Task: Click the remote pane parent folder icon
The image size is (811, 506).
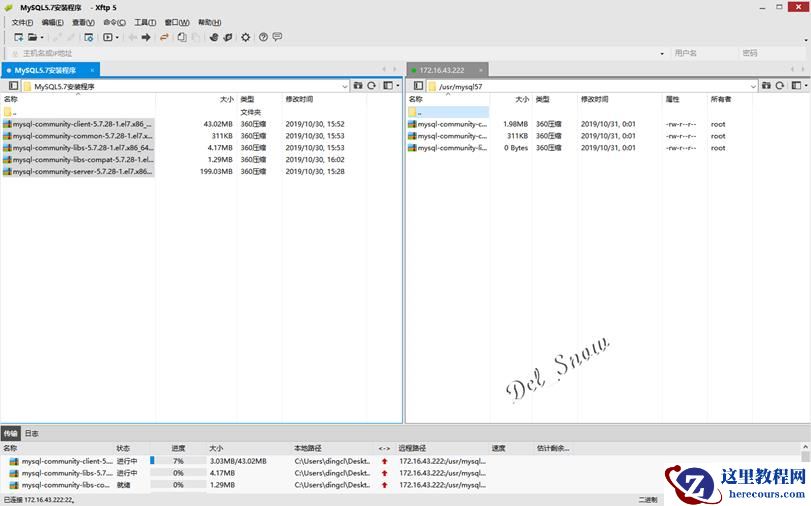Action: [x=766, y=85]
